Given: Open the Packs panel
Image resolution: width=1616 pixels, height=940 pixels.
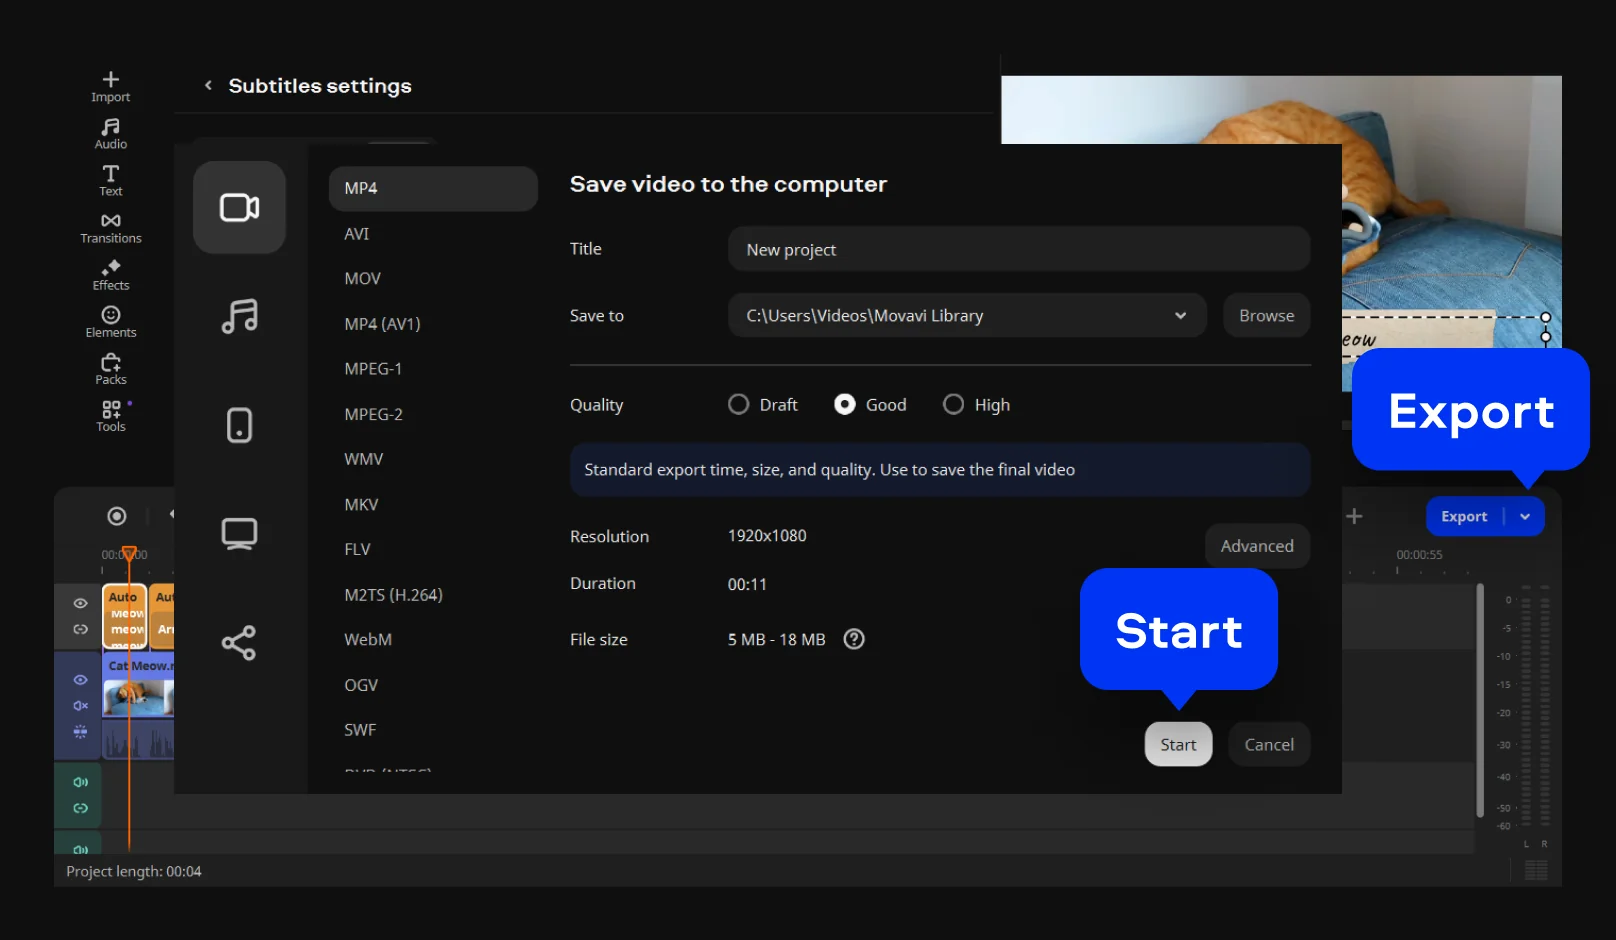Looking at the screenshot, I should [110, 368].
